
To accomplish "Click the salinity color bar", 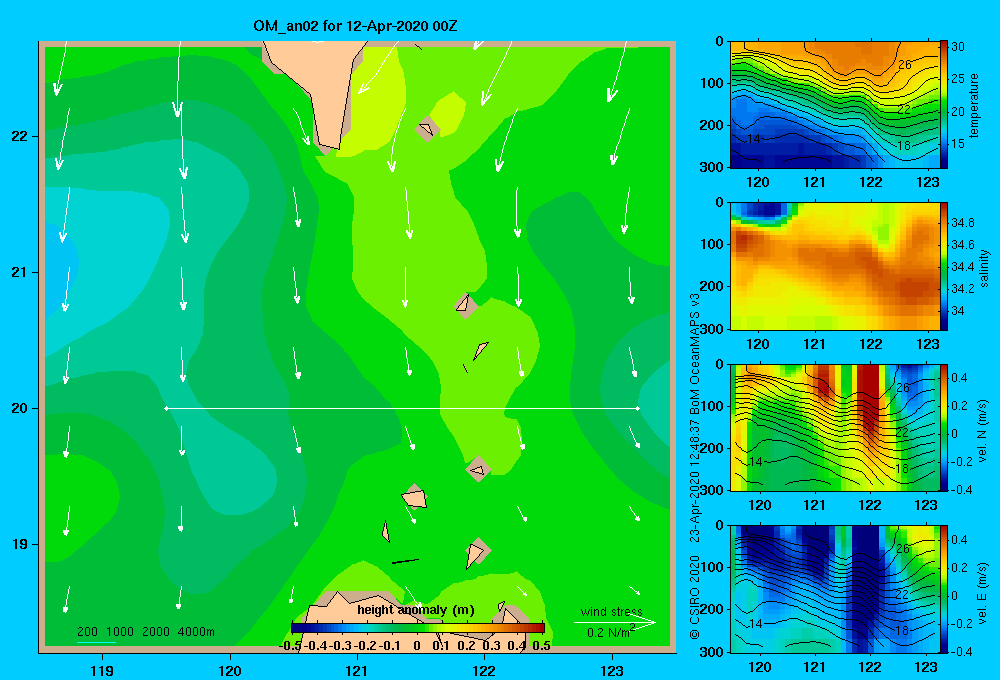I will click(x=944, y=266).
